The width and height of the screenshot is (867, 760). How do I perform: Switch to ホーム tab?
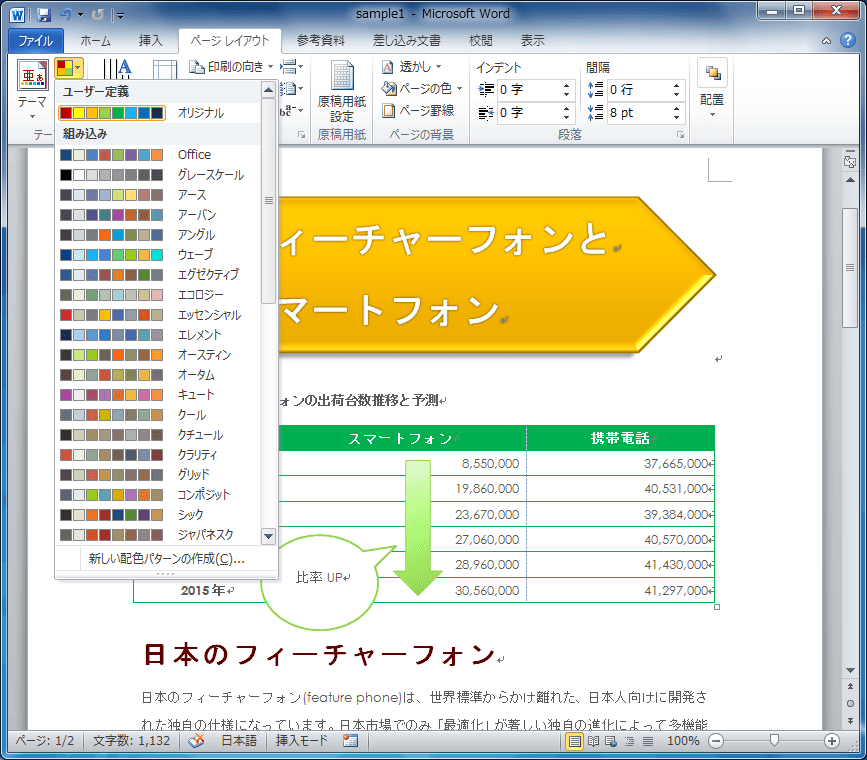click(96, 40)
